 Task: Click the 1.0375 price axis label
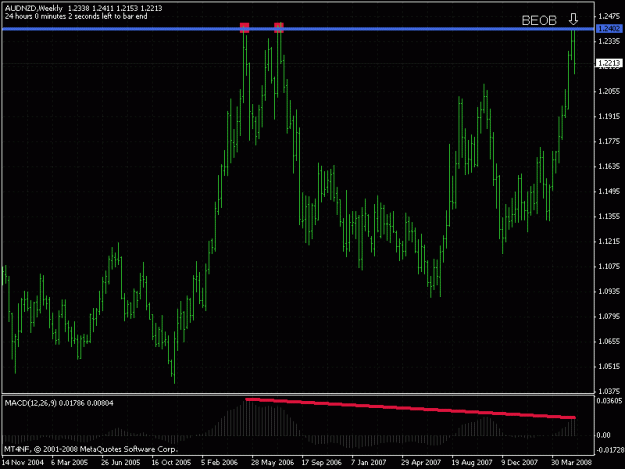tap(609, 391)
